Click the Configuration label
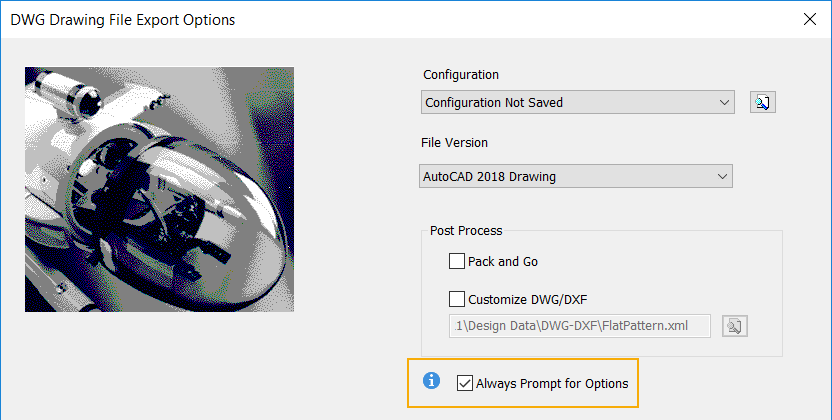The image size is (832, 420). [461, 74]
